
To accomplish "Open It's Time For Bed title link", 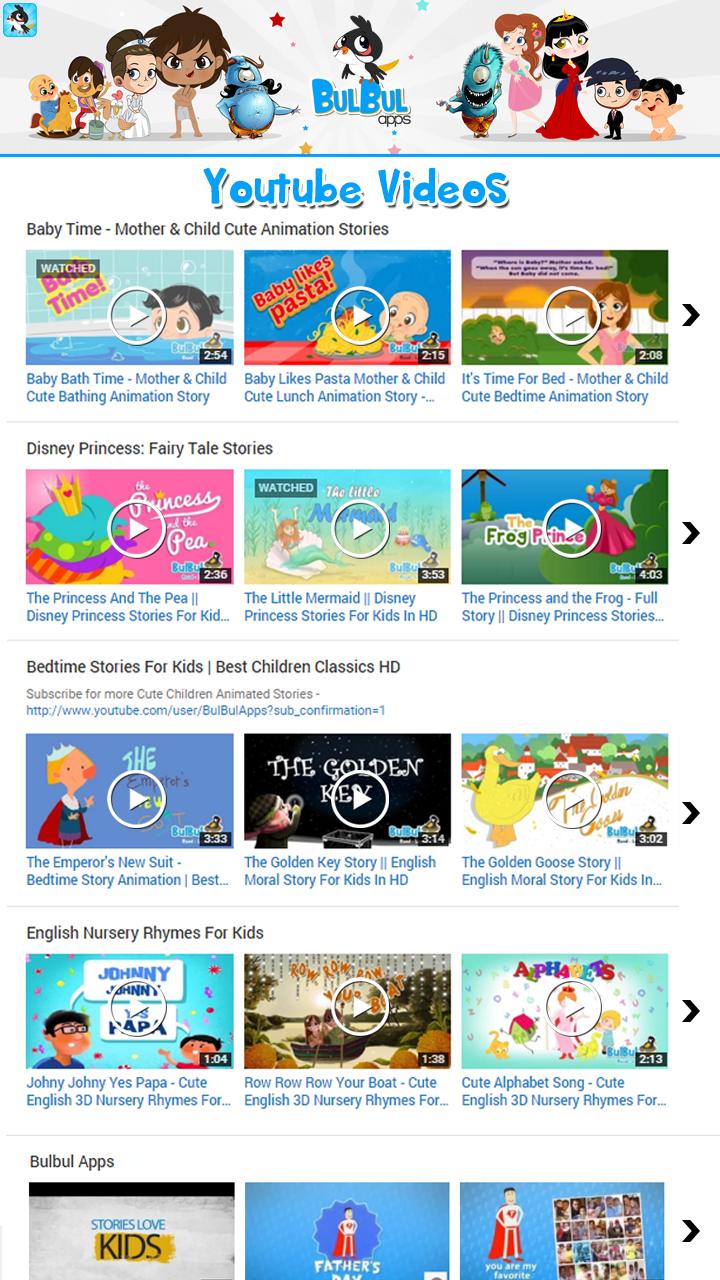I will click(x=564, y=387).
